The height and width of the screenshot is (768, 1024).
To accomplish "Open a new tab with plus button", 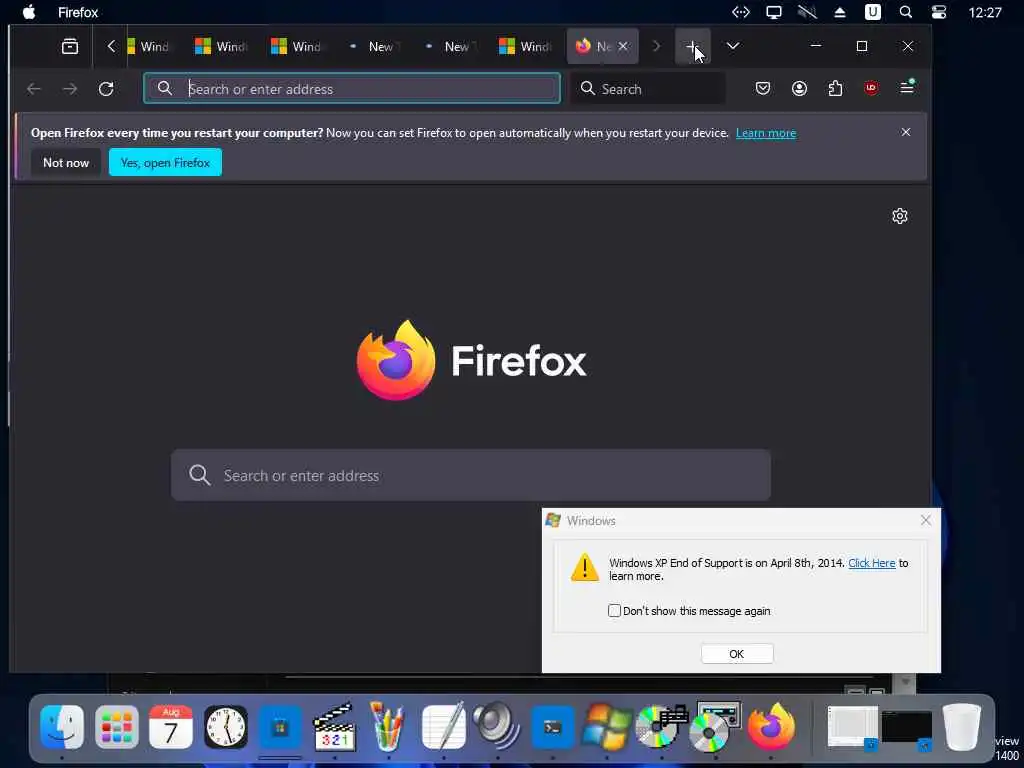I will tap(693, 46).
